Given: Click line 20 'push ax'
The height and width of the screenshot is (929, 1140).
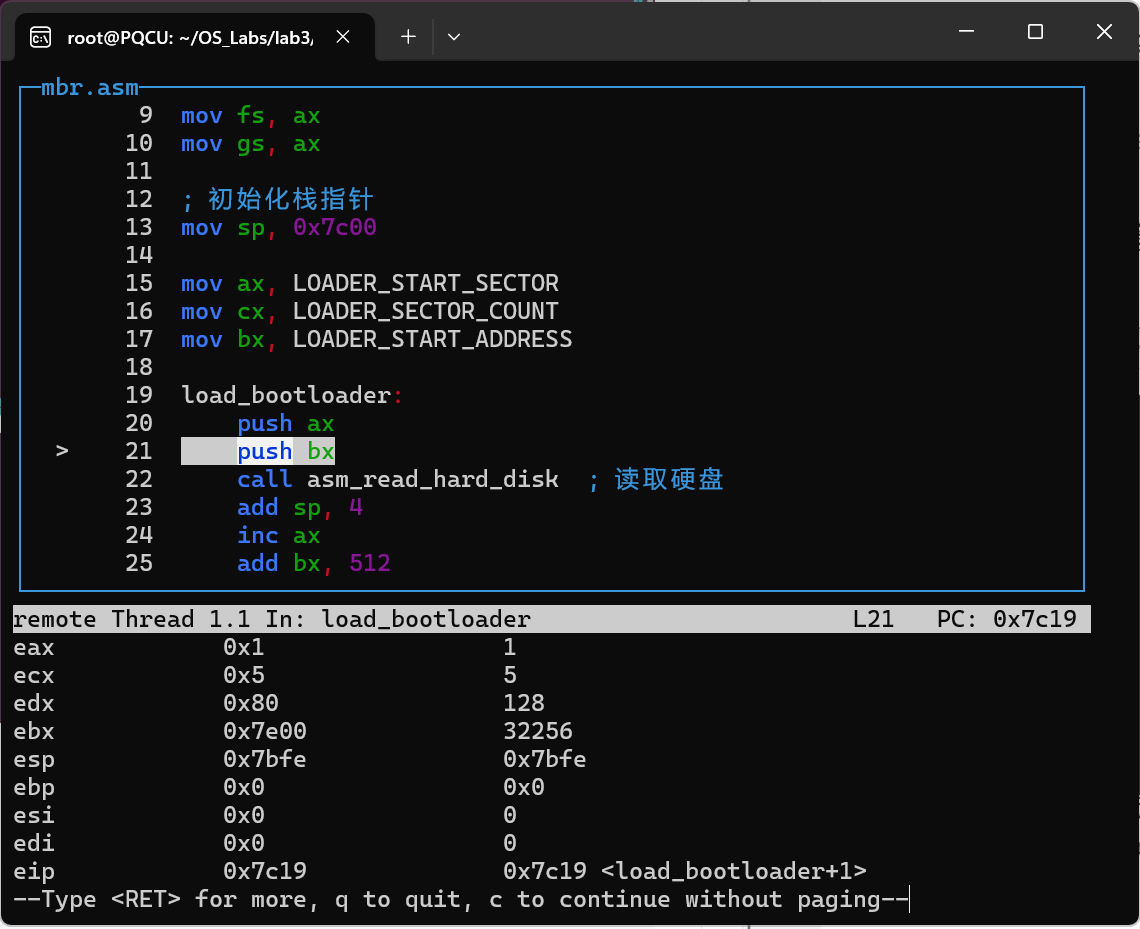Looking at the screenshot, I should click(286, 423).
